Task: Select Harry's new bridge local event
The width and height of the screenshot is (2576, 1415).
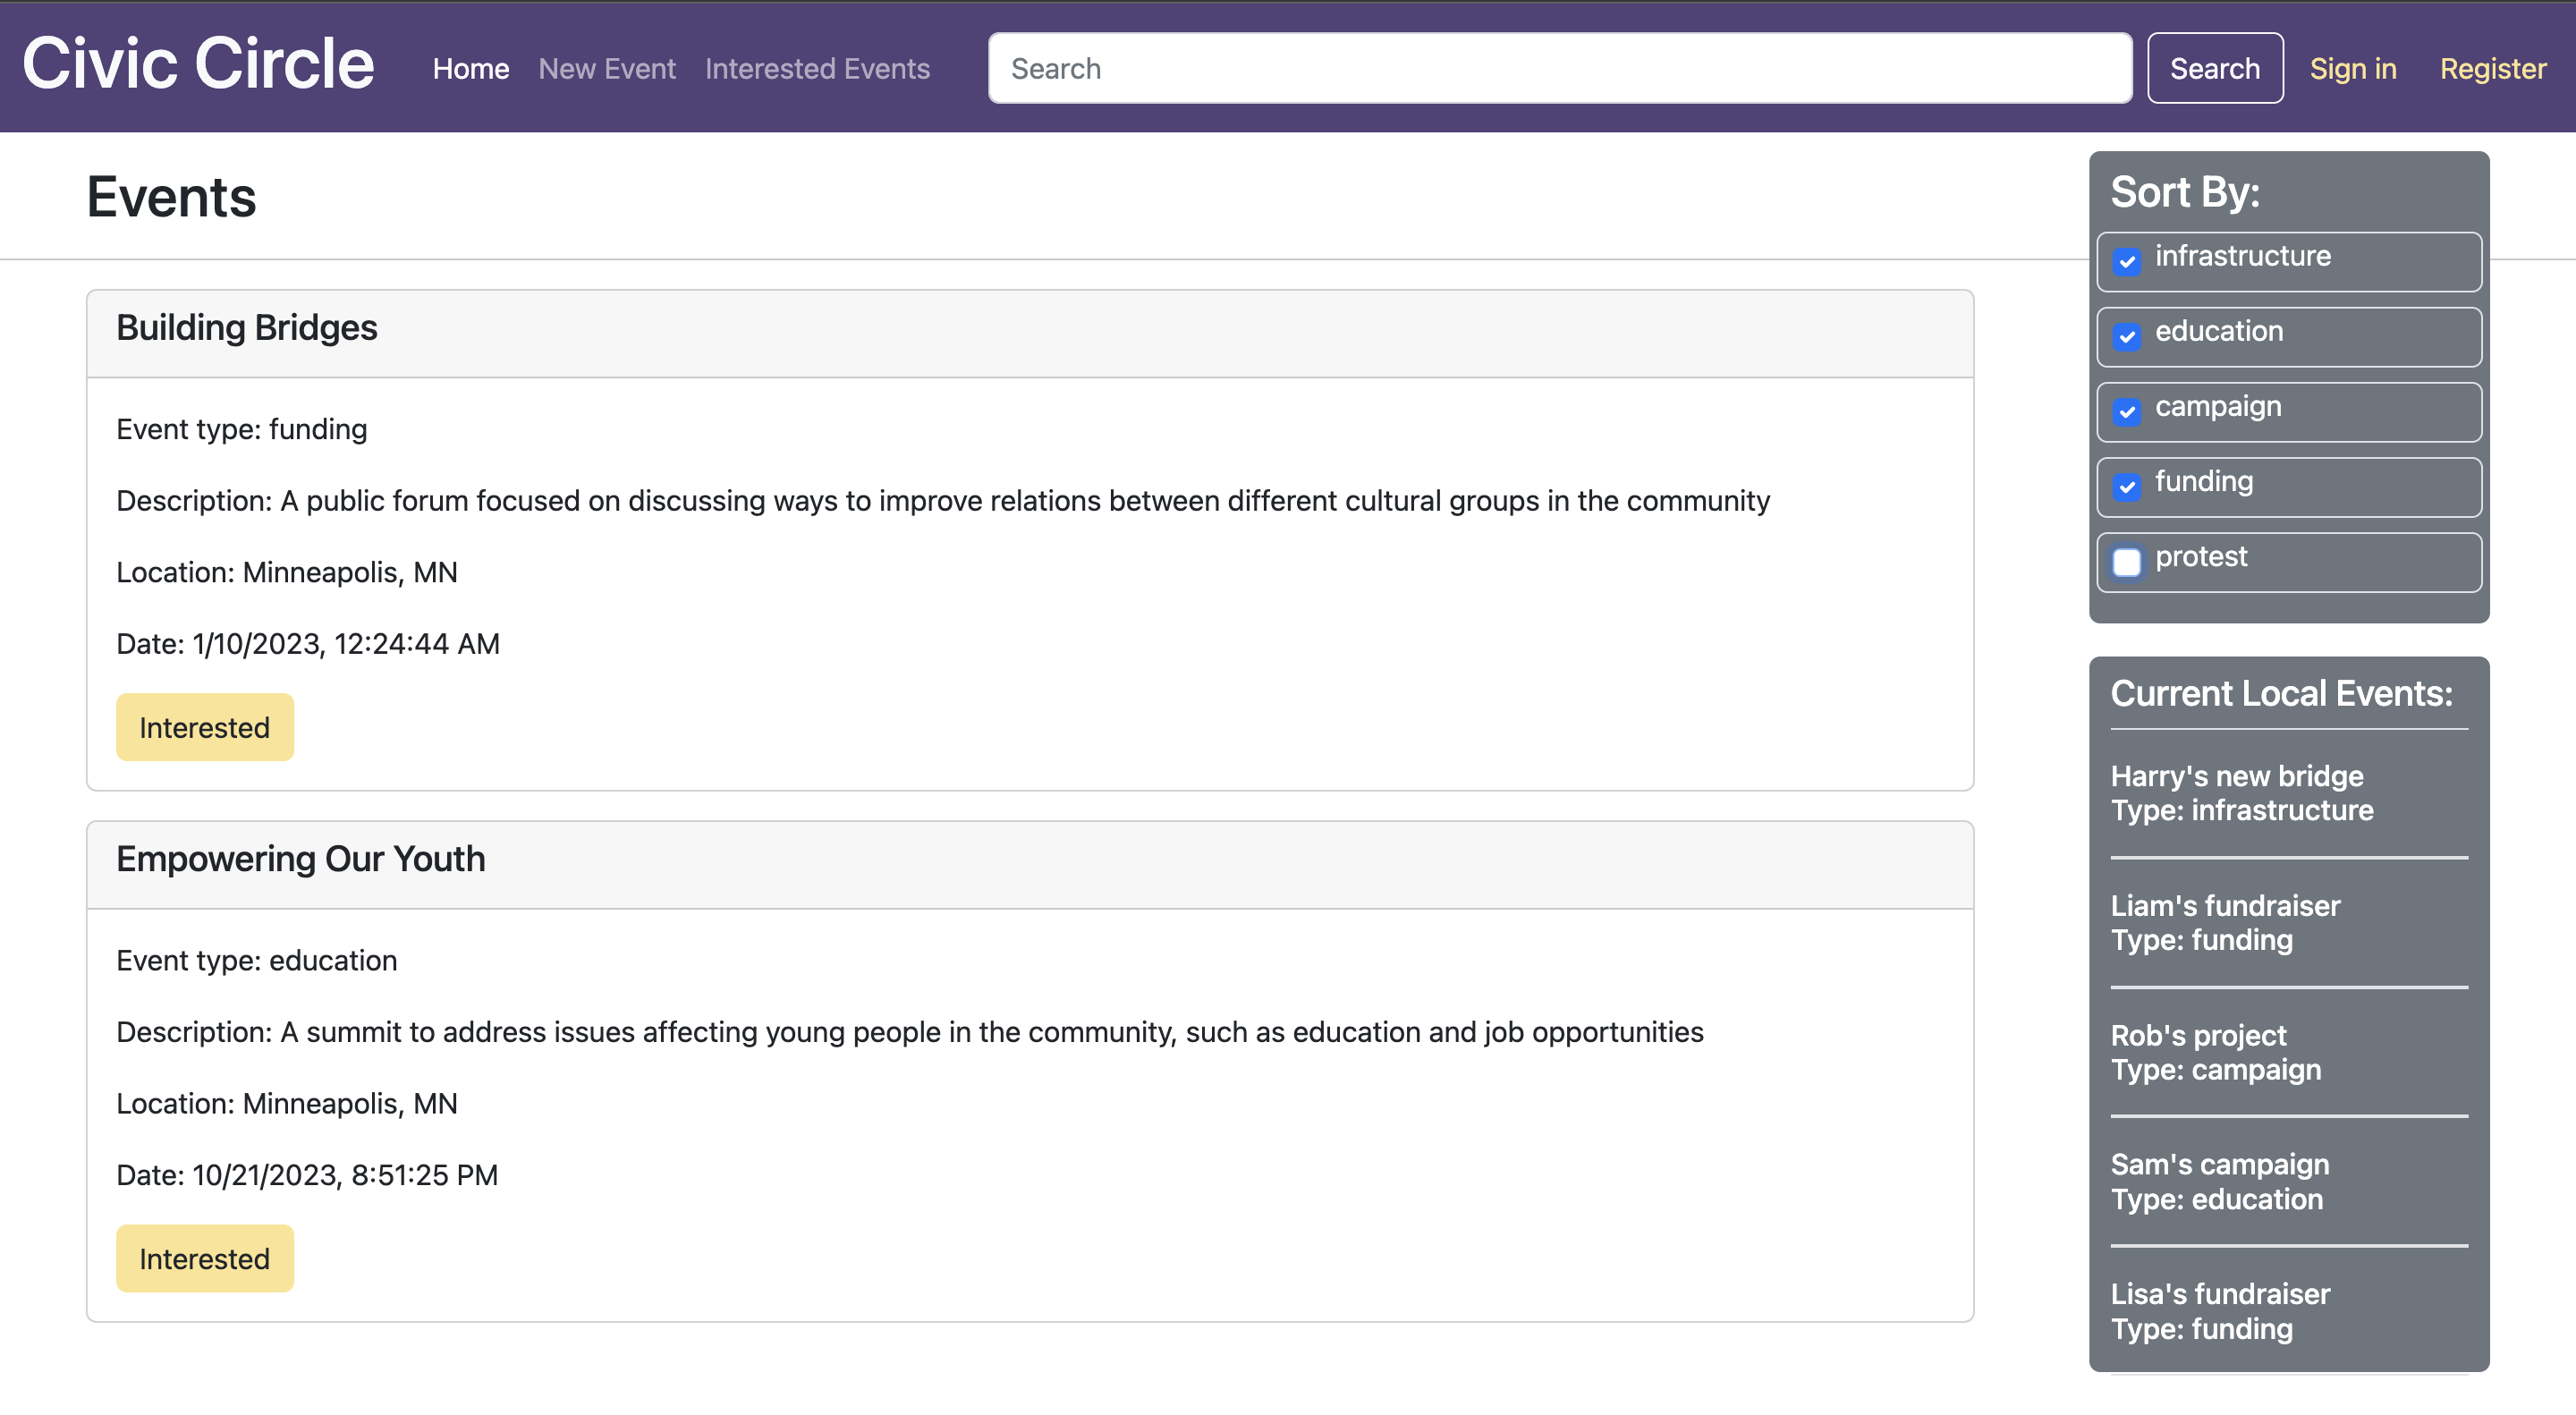Action: (x=2237, y=776)
